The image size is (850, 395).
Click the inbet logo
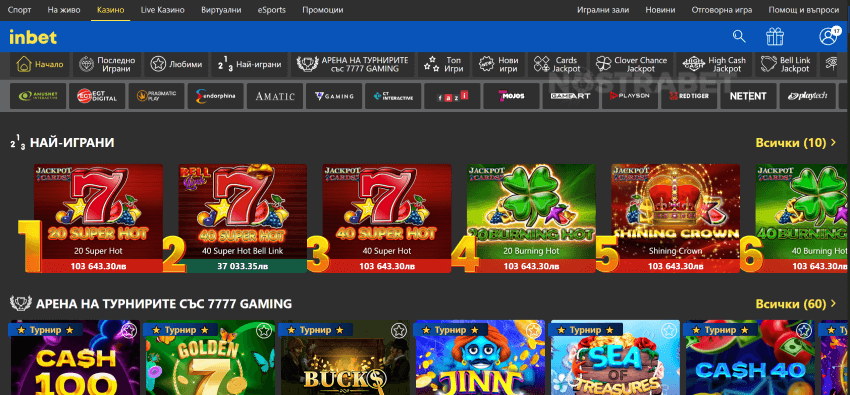pyautogui.click(x=33, y=37)
